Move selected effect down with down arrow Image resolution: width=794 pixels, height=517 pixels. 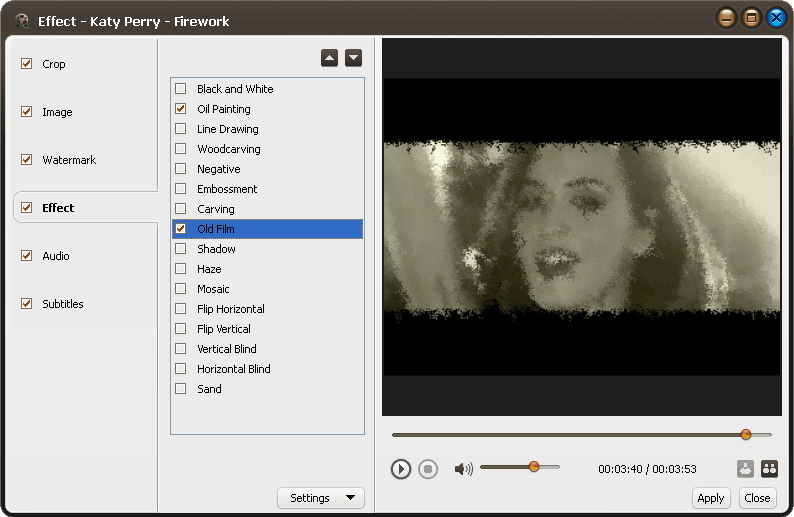(x=353, y=58)
